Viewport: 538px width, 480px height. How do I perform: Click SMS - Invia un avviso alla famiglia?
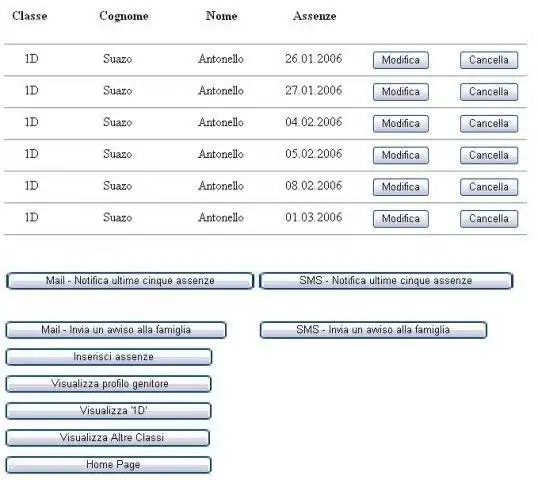coord(373,330)
